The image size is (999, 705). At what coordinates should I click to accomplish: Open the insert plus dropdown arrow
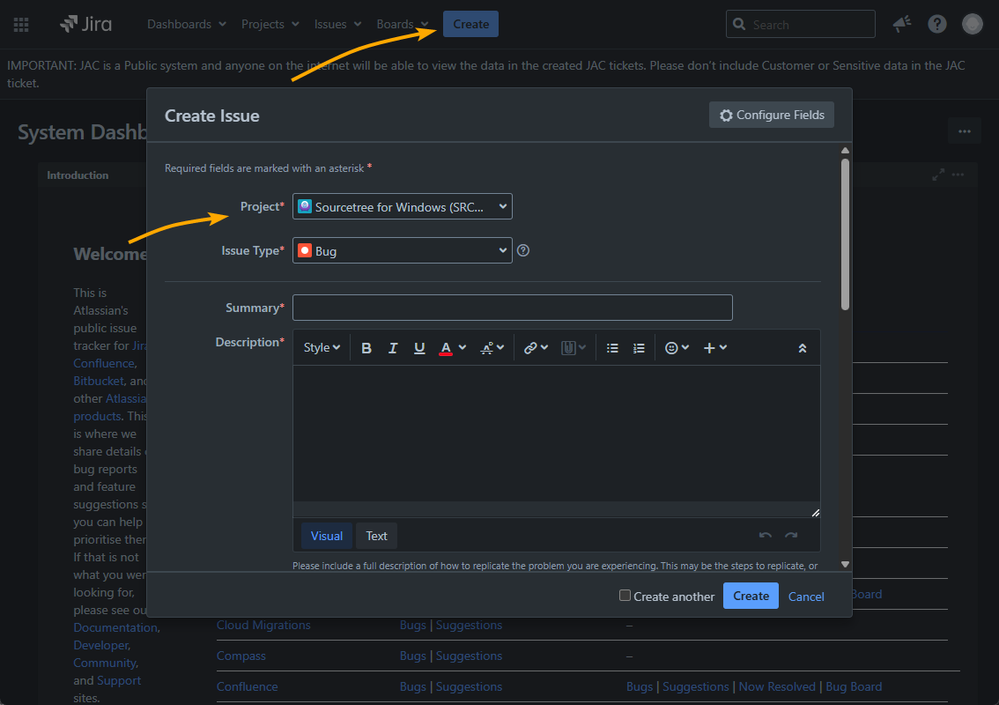[x=723, y=348]
